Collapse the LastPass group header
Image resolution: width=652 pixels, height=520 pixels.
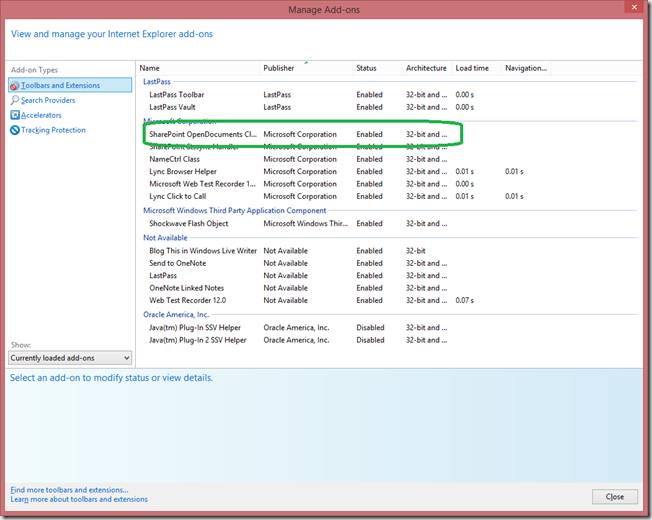(x=157, y=82)
